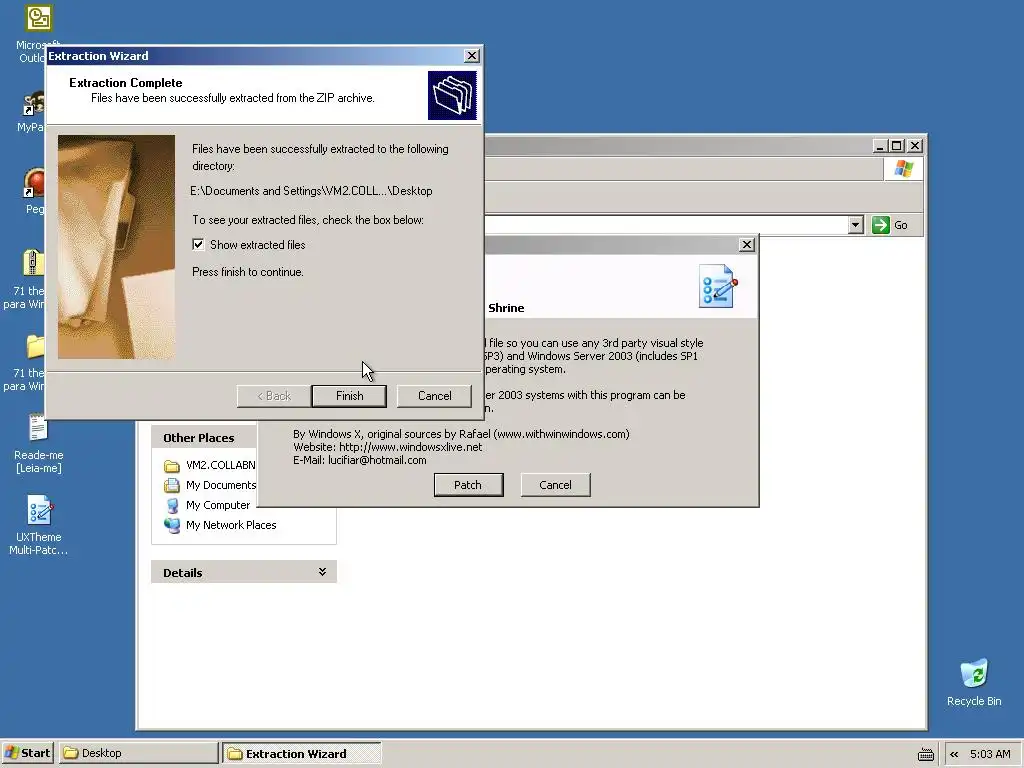Click the Windows flag logo in Explorer
1024x768 pixels.
(903, 168)
